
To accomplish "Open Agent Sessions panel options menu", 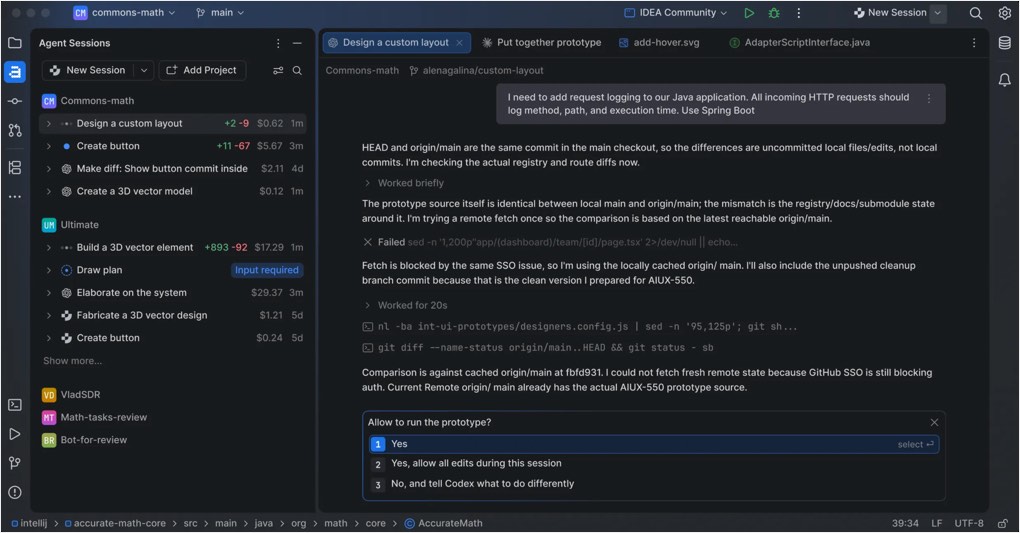I will [278, 43].
